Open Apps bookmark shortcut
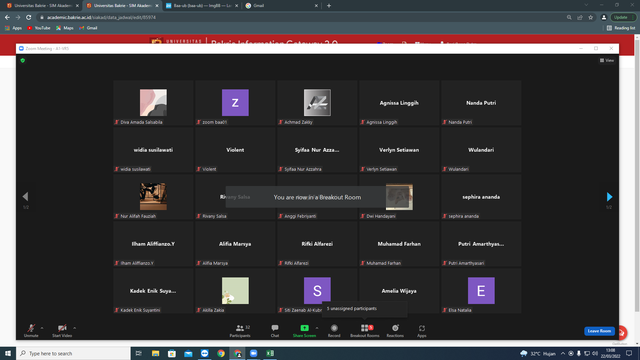 (x=13, y=28)
